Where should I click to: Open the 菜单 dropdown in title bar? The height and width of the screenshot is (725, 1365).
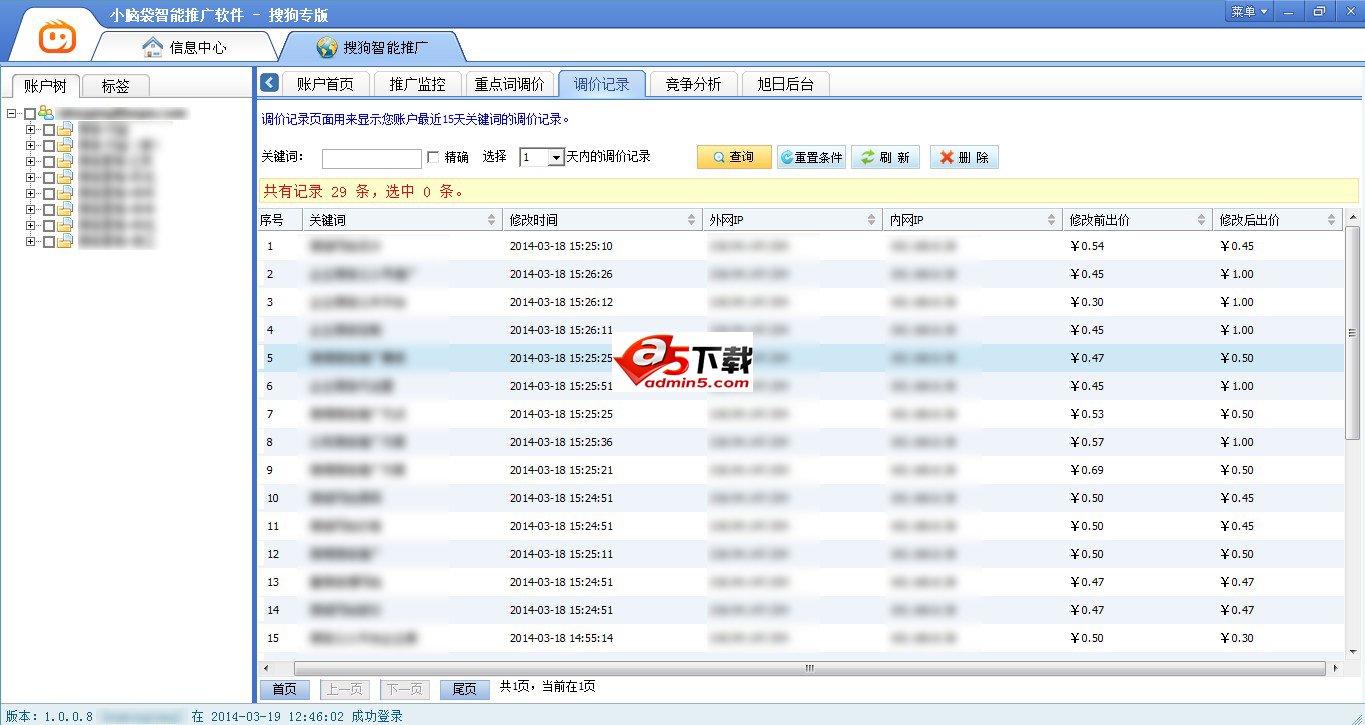click(x=1249, y=11)
